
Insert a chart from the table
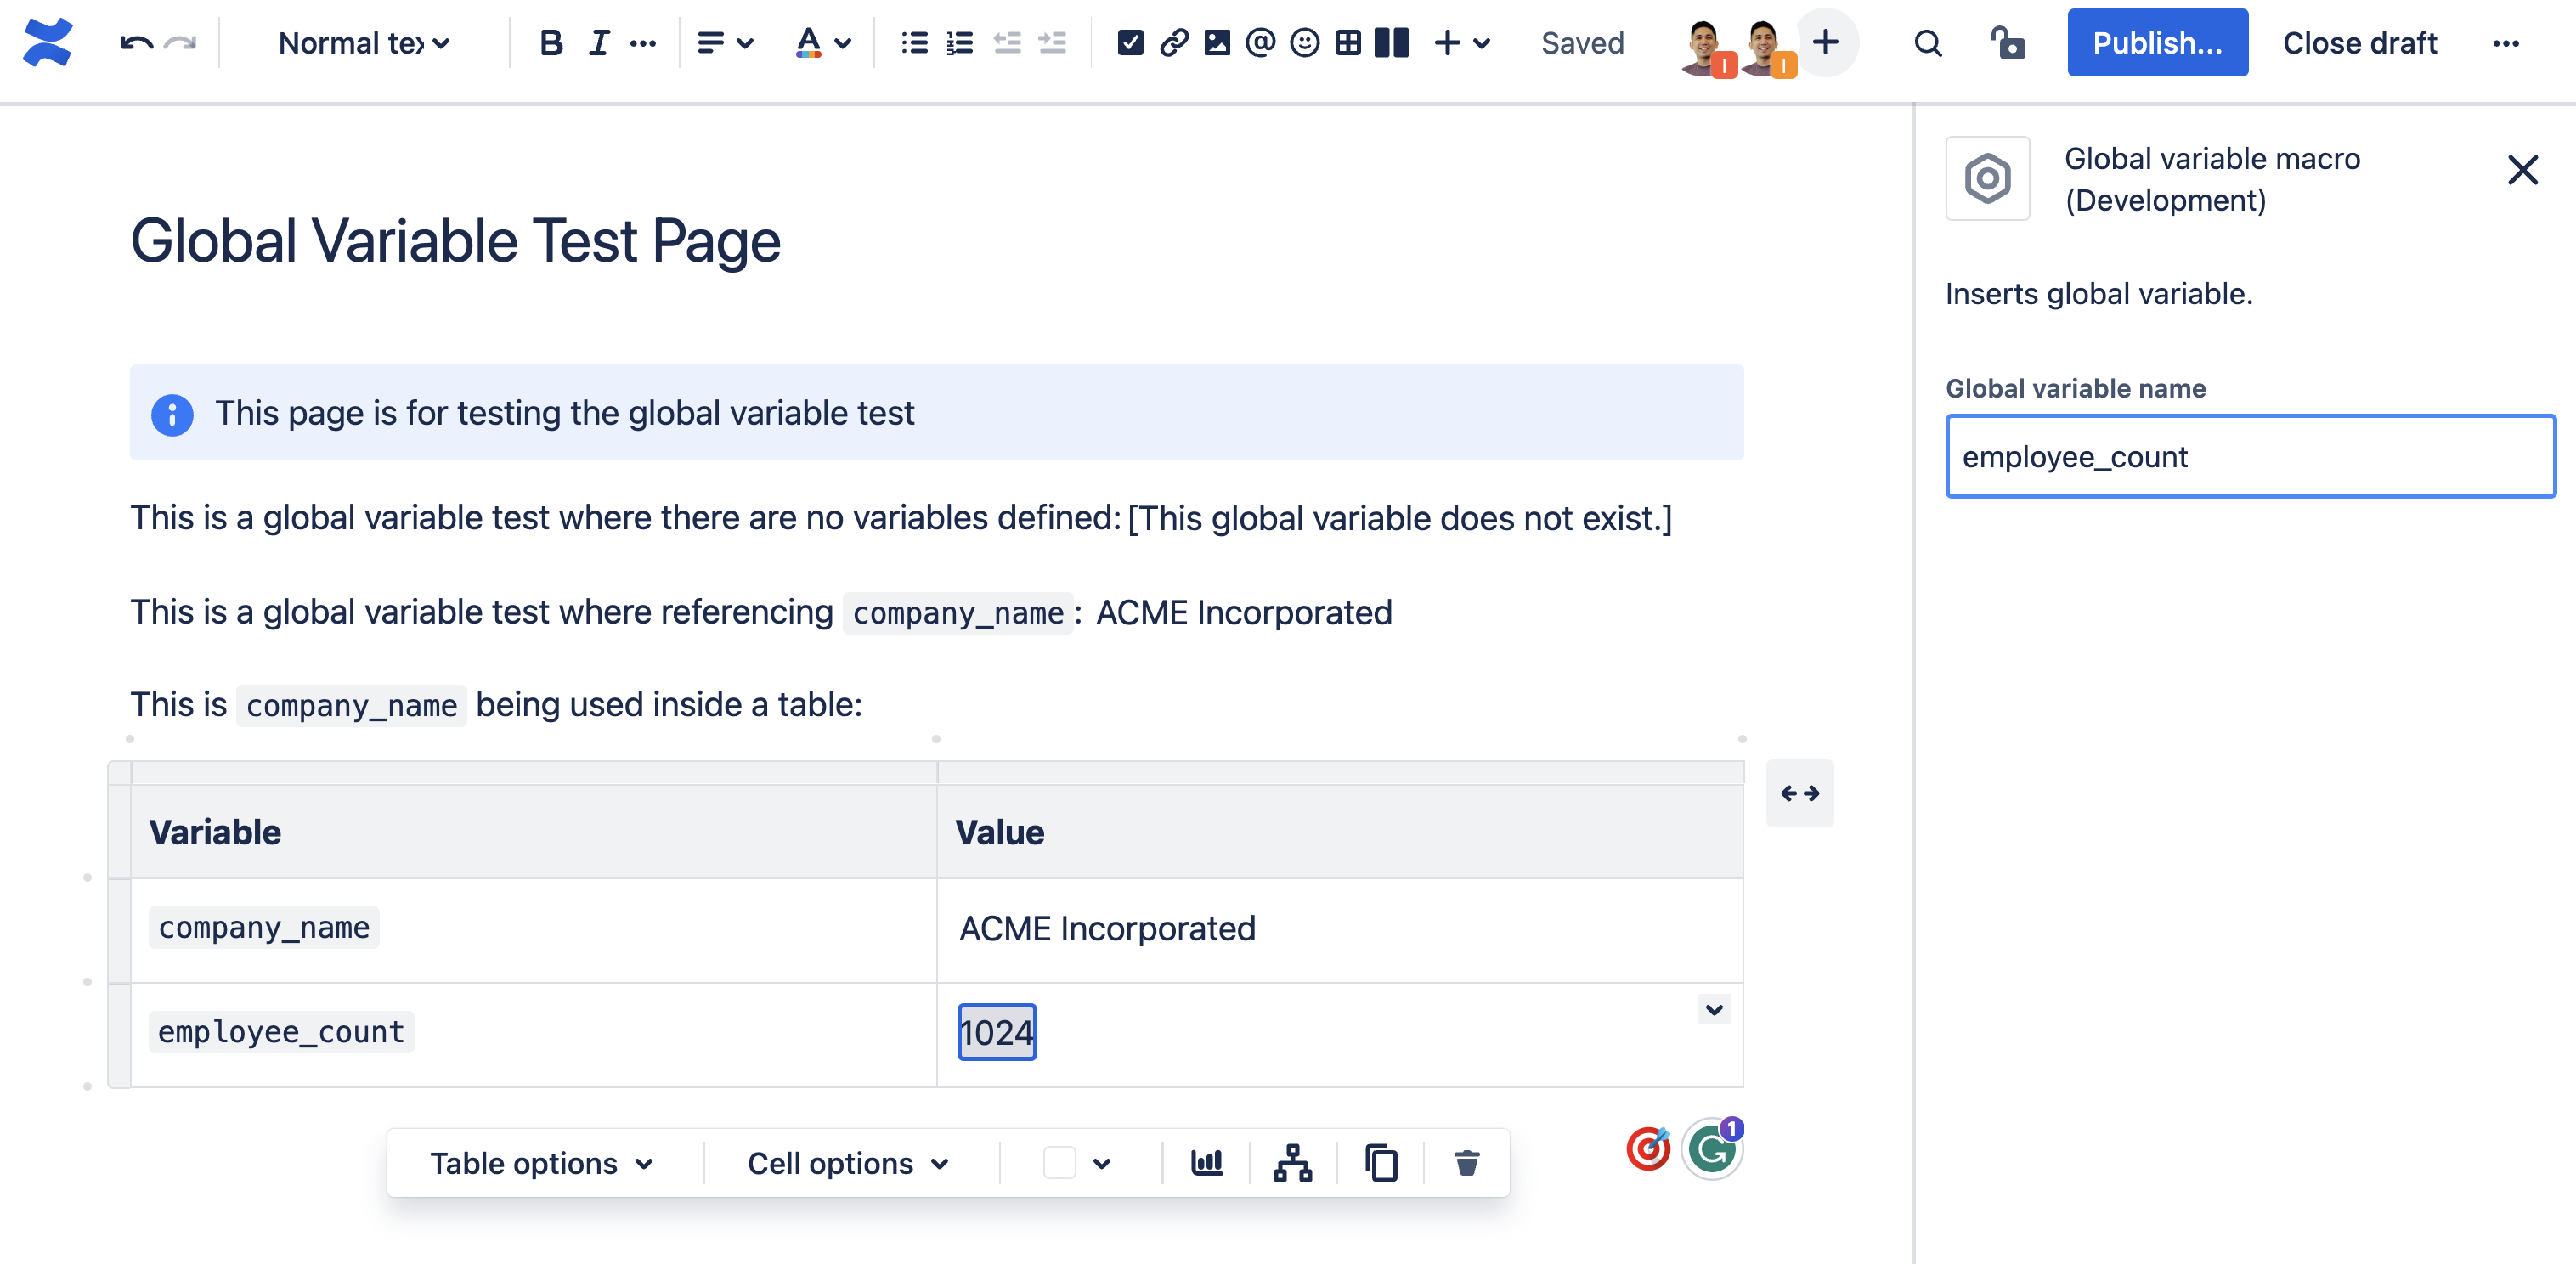[1206, 1163]
